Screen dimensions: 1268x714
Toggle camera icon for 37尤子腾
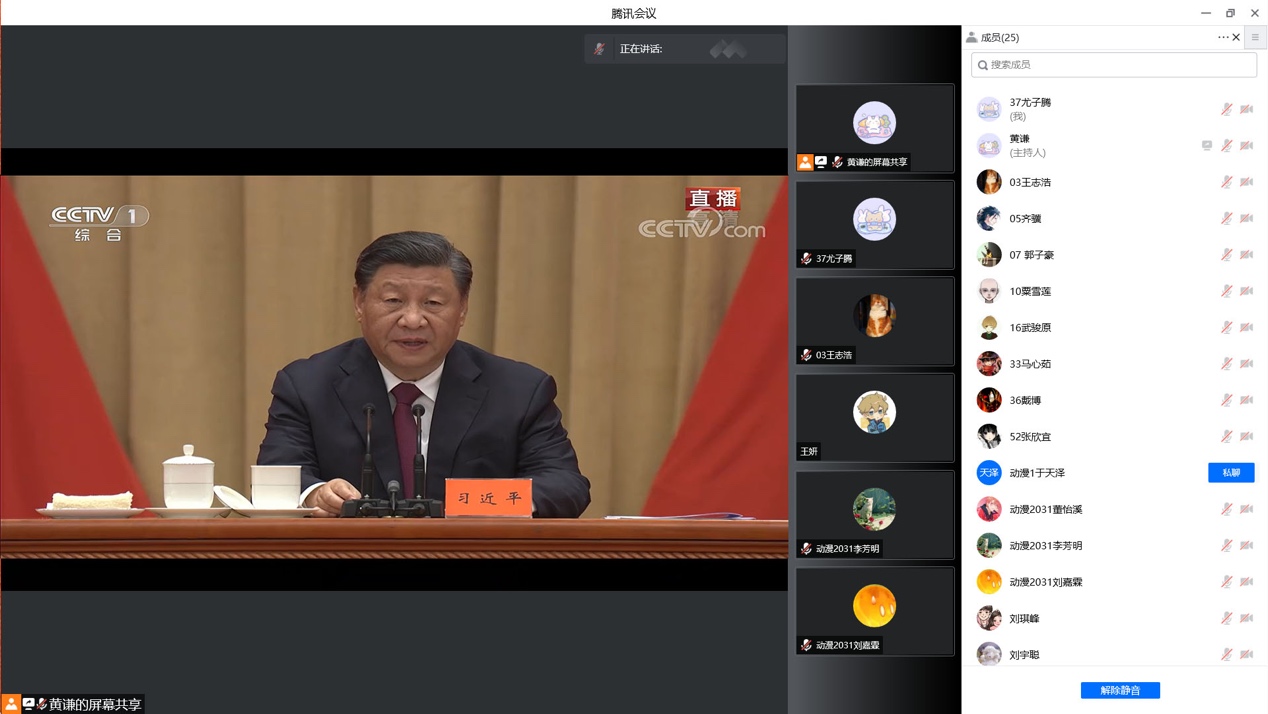tap(1246, 109)
